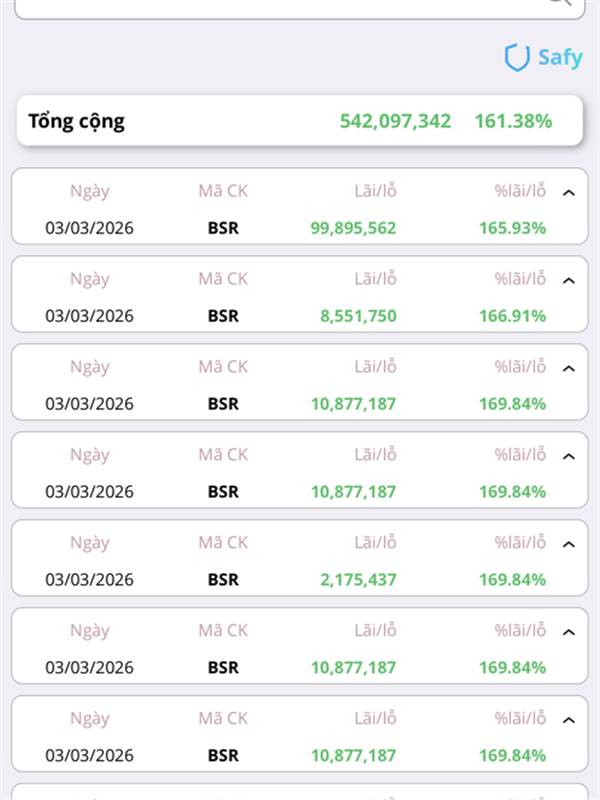This screenshot has height=800, width=600.
Task: Click the total percentage 161.38%
Action: [513, 122]
